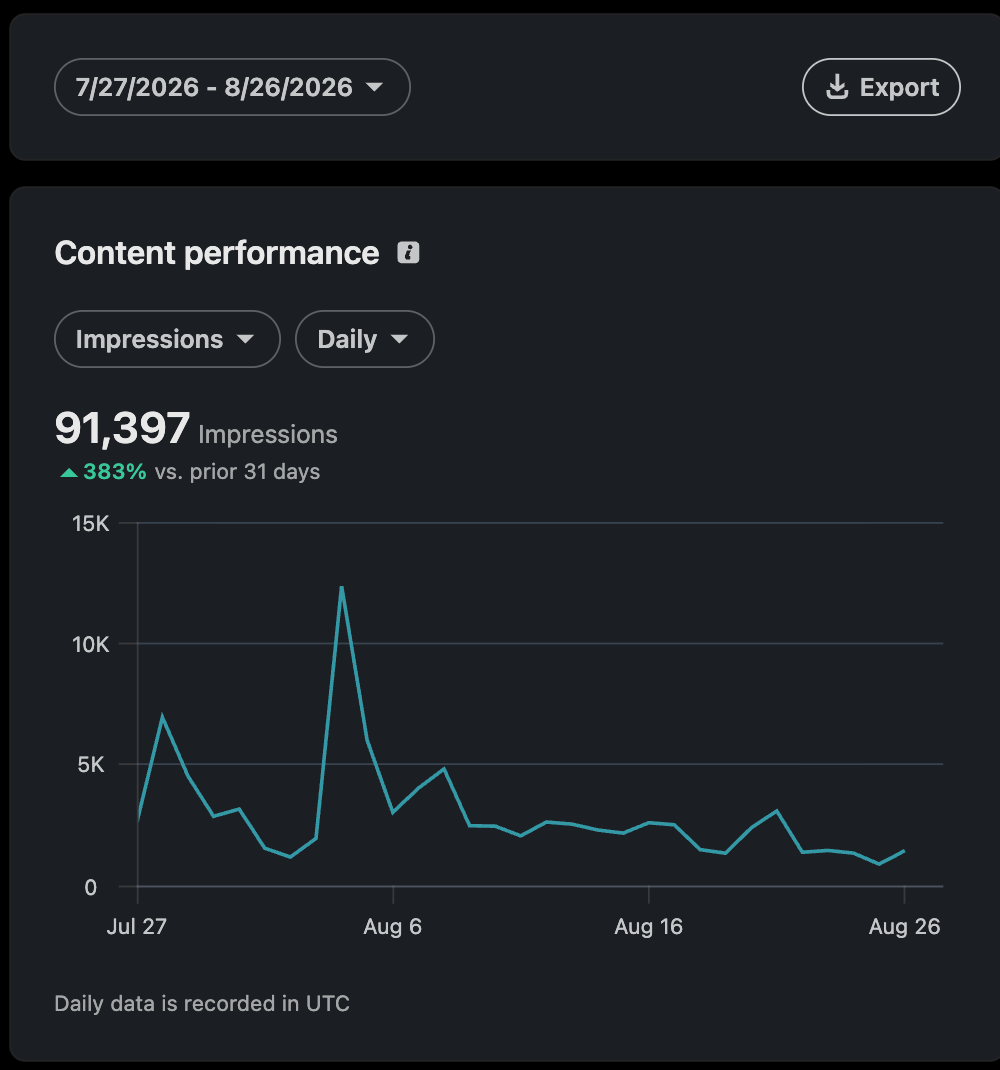Open the date range dropdown 7/27/2026 - 8/26/2026
The height and width of the screenshot is (1070, 1000).
(232, 87)
